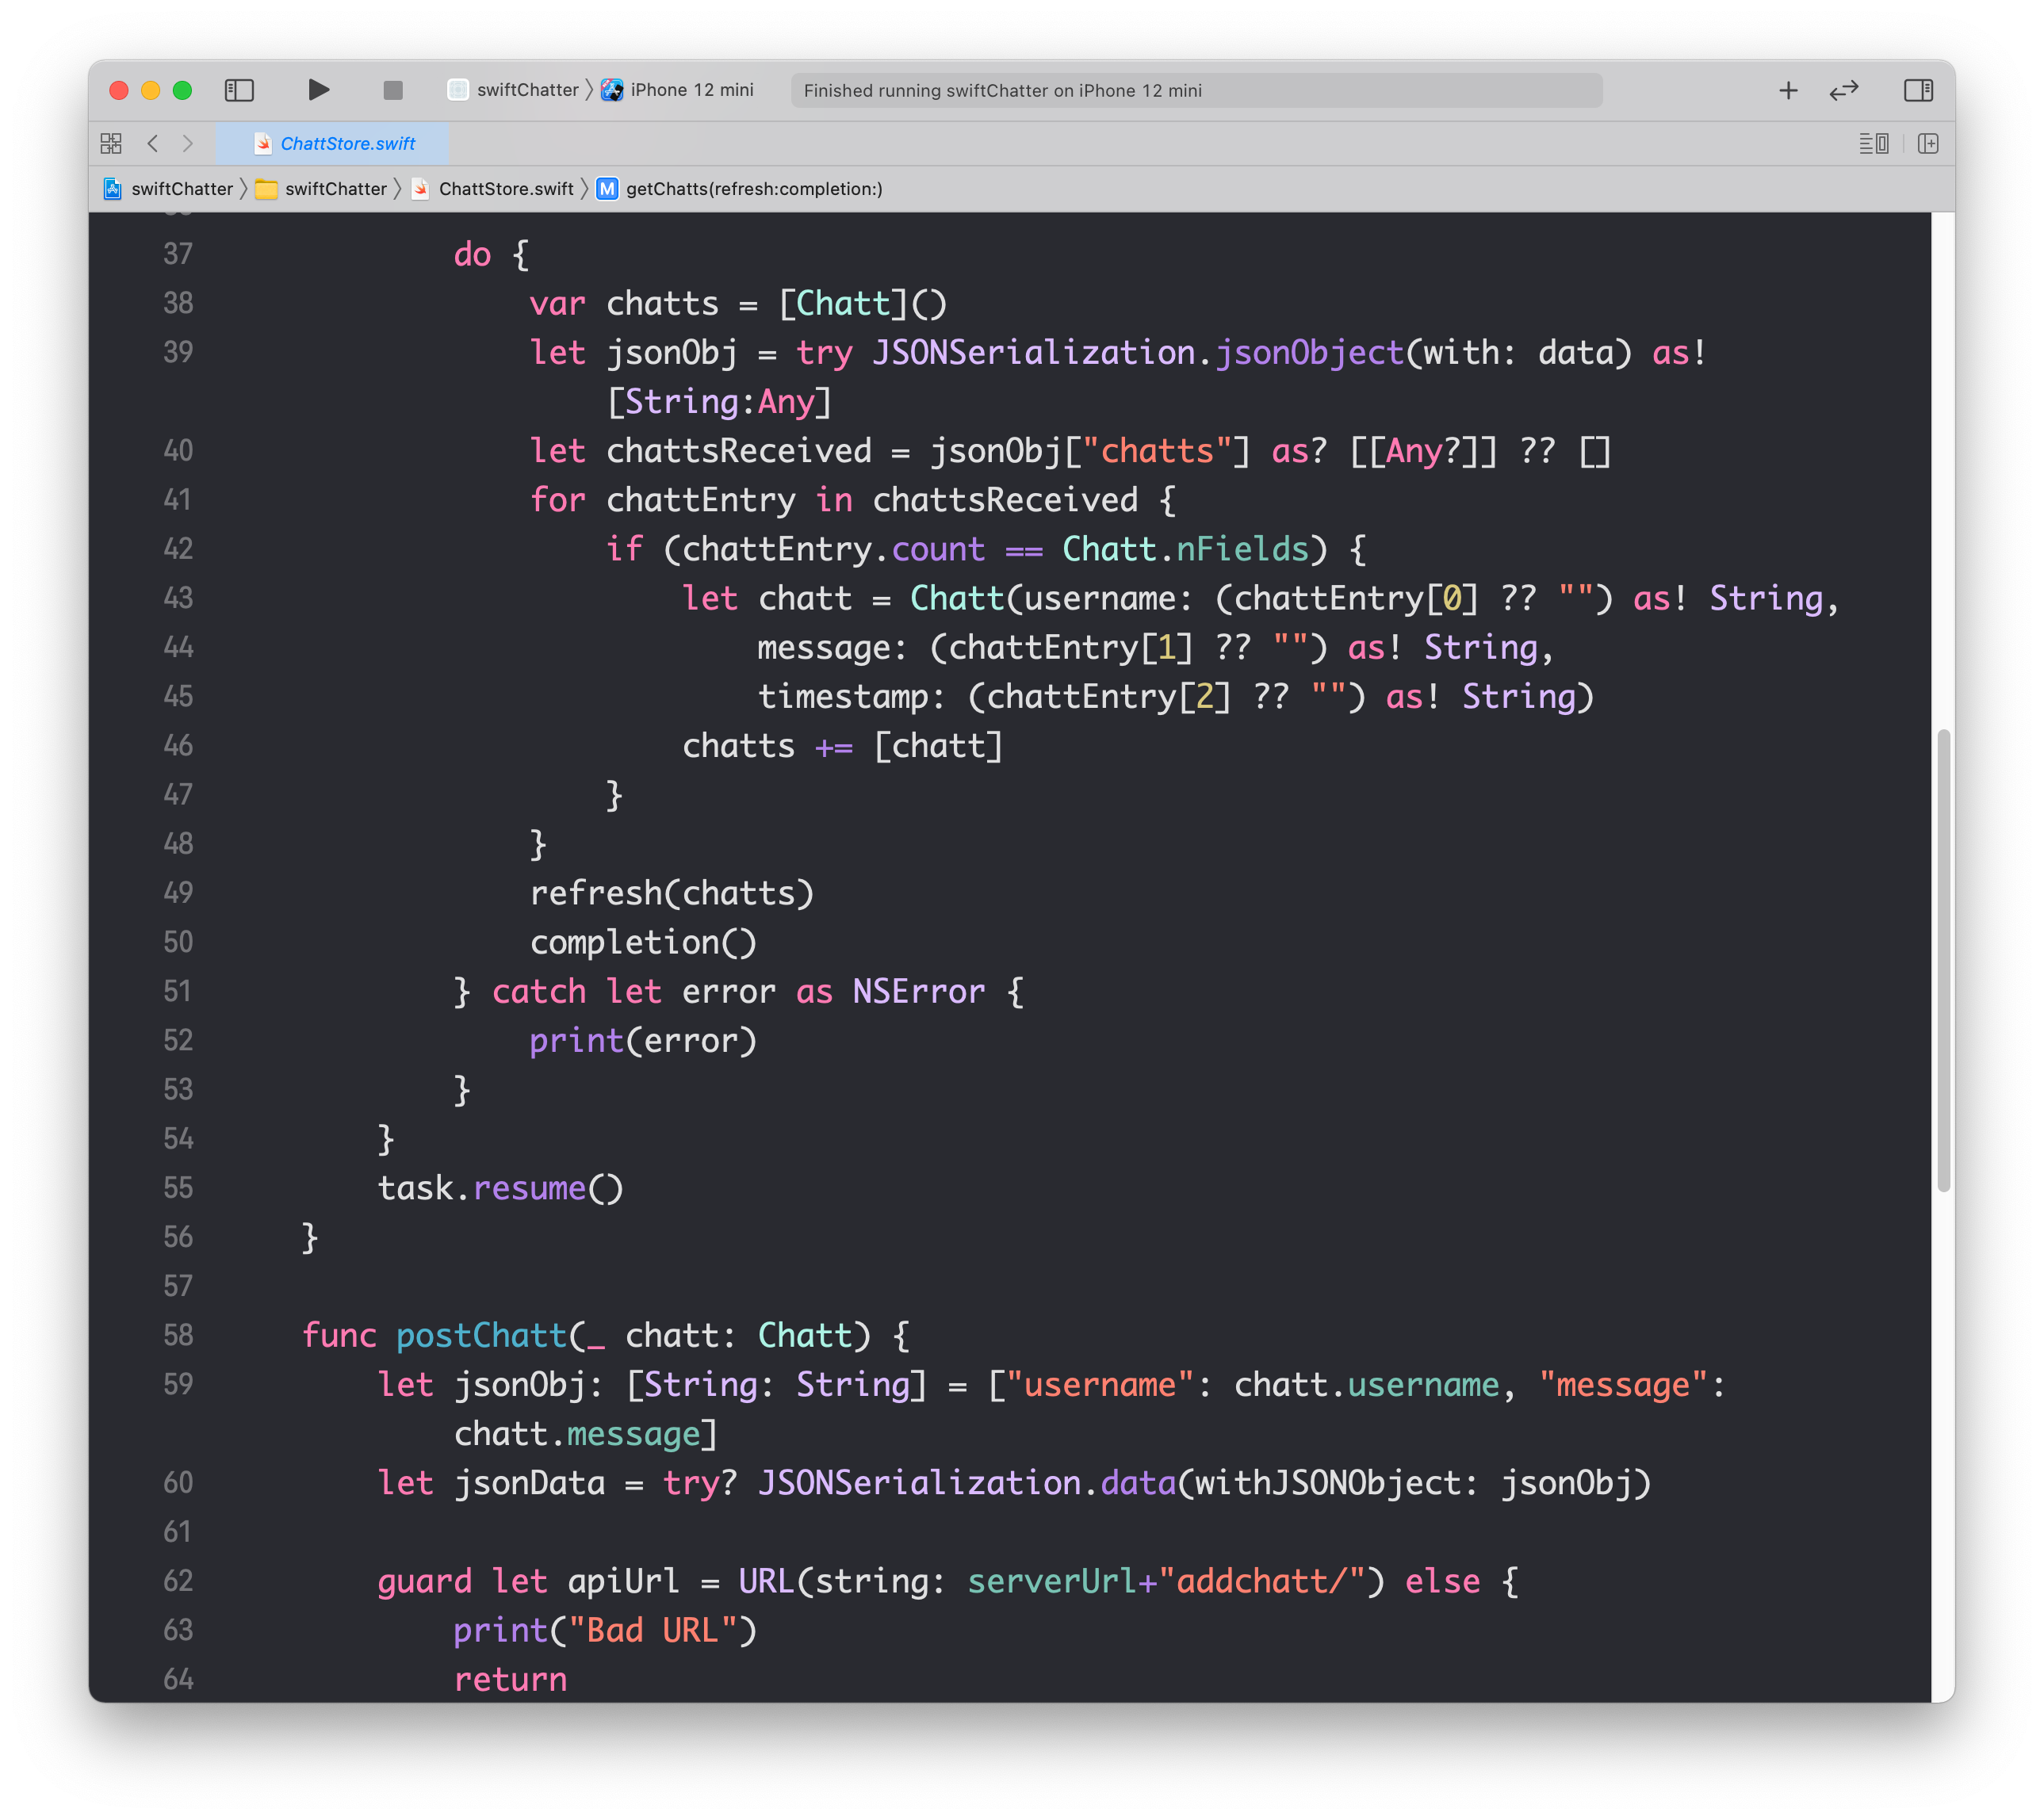Open the editor options menu

(x=1873, y=144)
